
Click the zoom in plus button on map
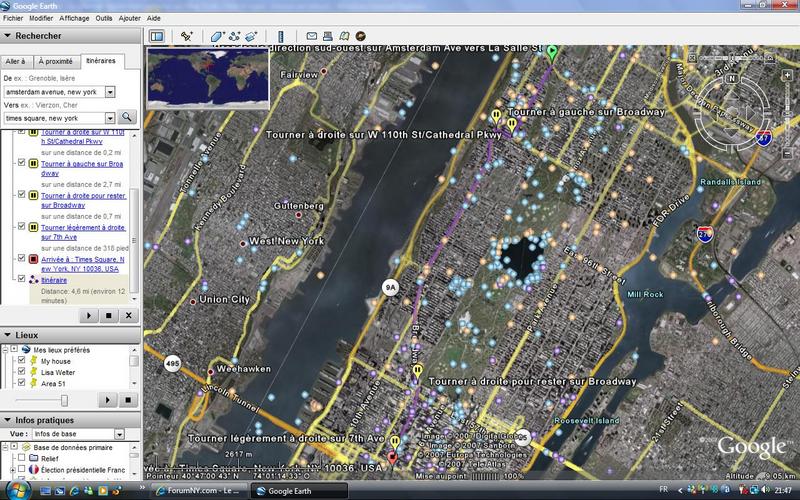click(x=787, y=75)
